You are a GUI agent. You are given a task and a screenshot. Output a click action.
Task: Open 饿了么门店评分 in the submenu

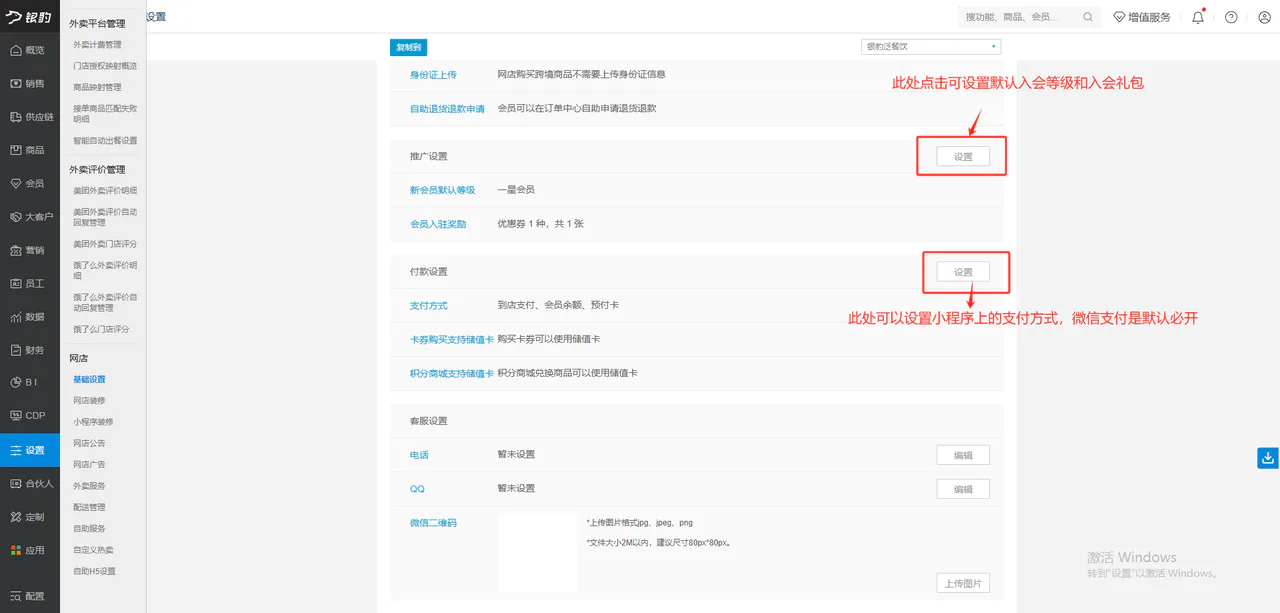coord(101,329)
